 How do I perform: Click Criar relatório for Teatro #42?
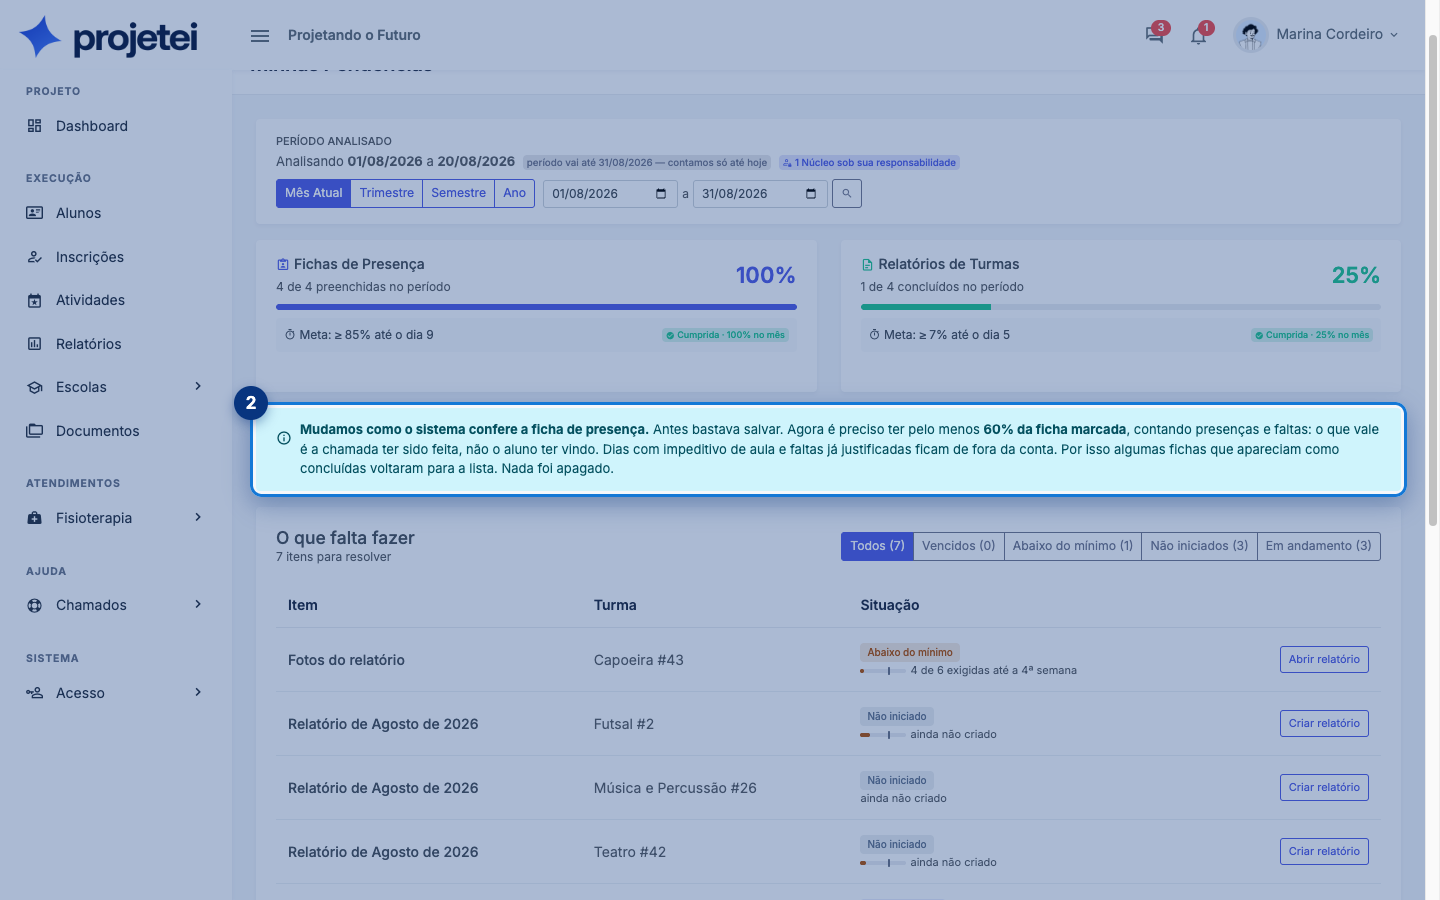click(x=1324, y=852)
